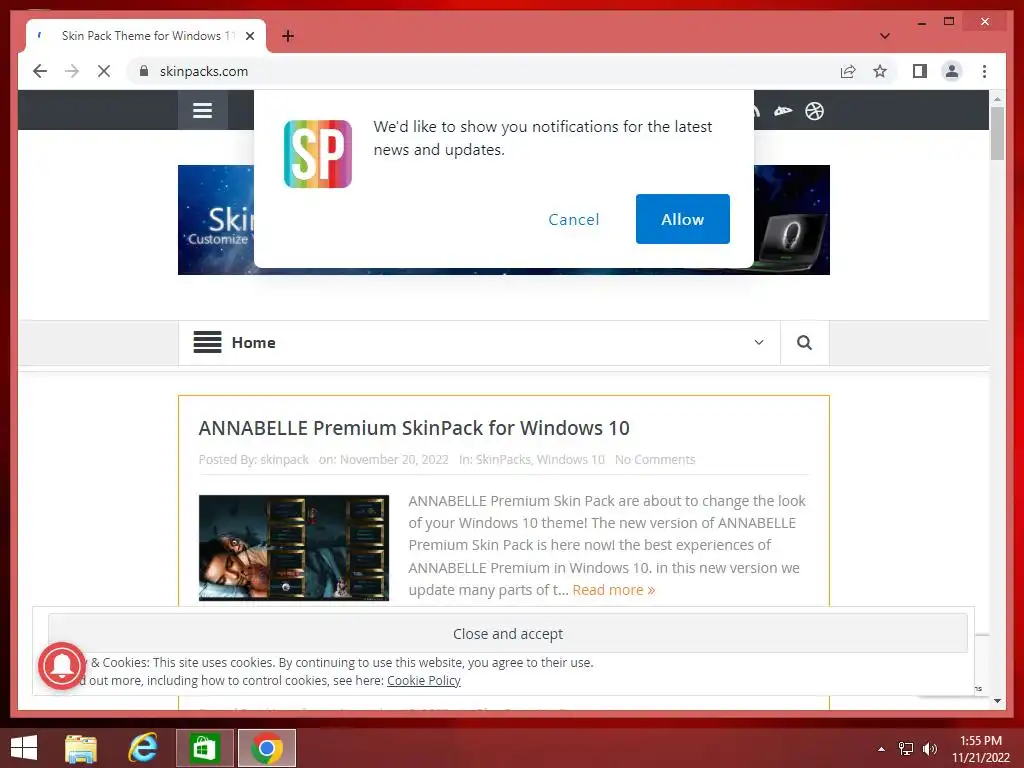Click the browser forward arrow

pyautogui.click(x=72, y=71)
